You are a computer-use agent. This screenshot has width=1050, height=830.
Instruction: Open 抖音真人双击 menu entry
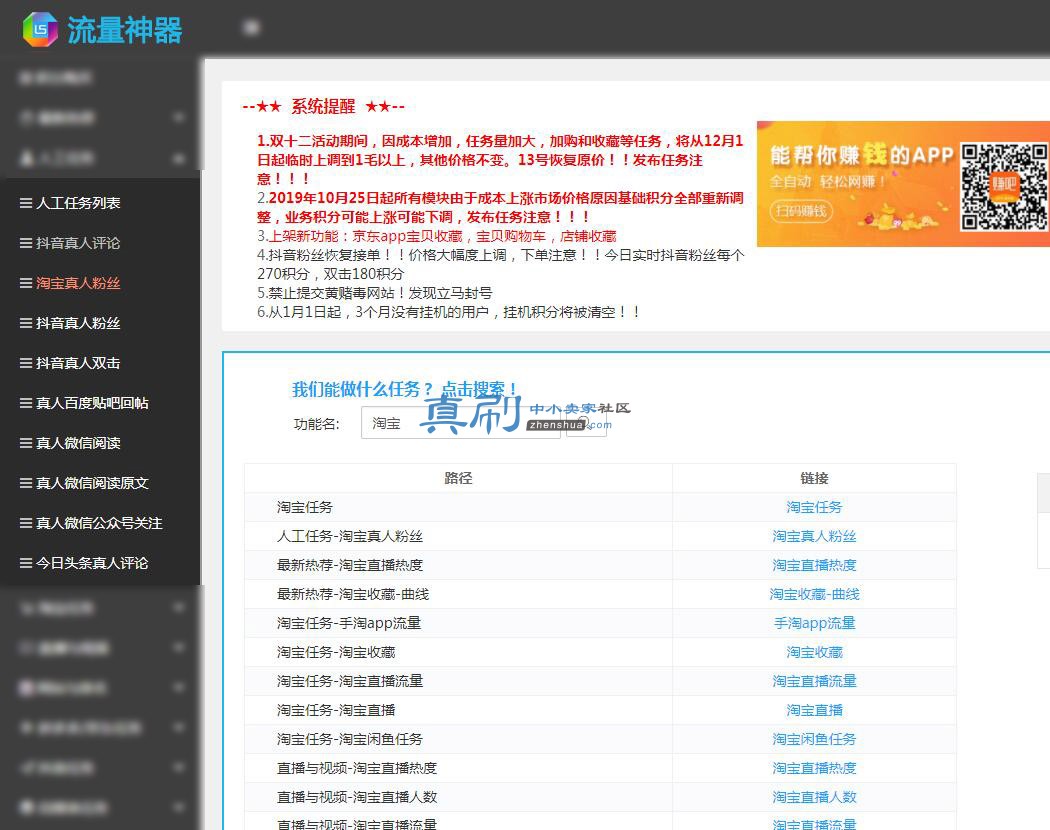[78, 363]
